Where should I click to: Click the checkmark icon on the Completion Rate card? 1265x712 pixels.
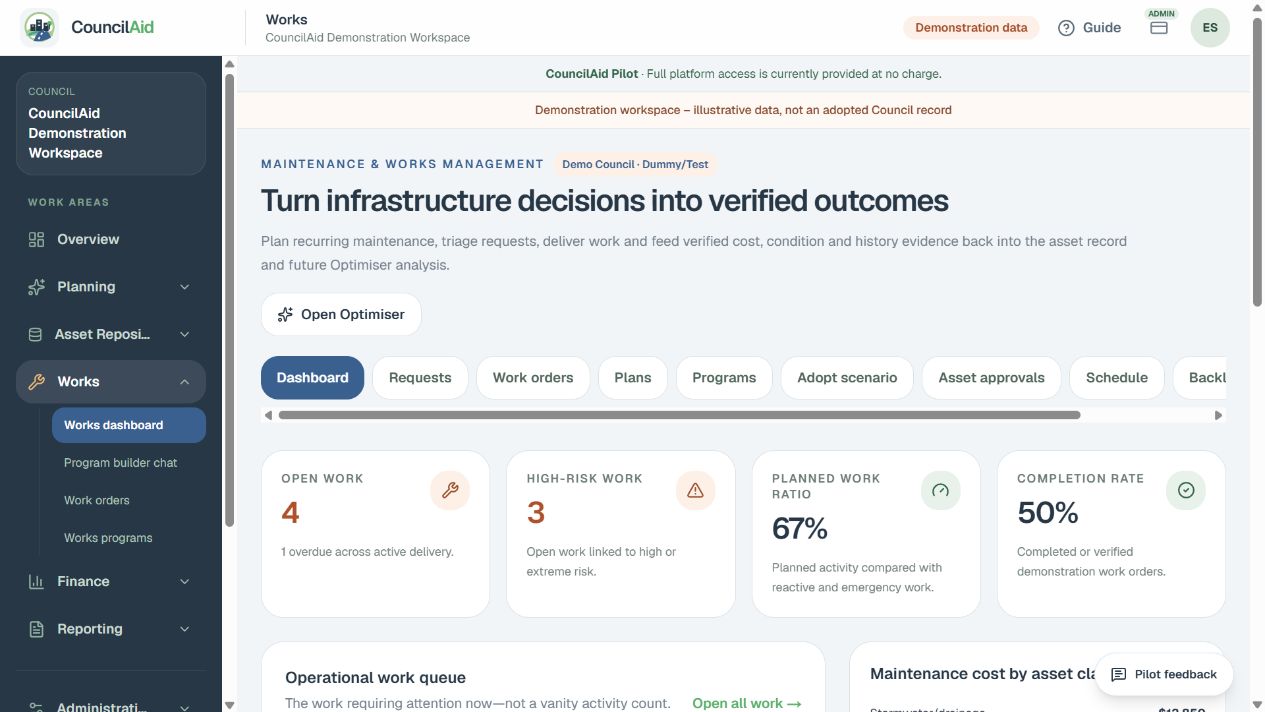point(1186,490)
